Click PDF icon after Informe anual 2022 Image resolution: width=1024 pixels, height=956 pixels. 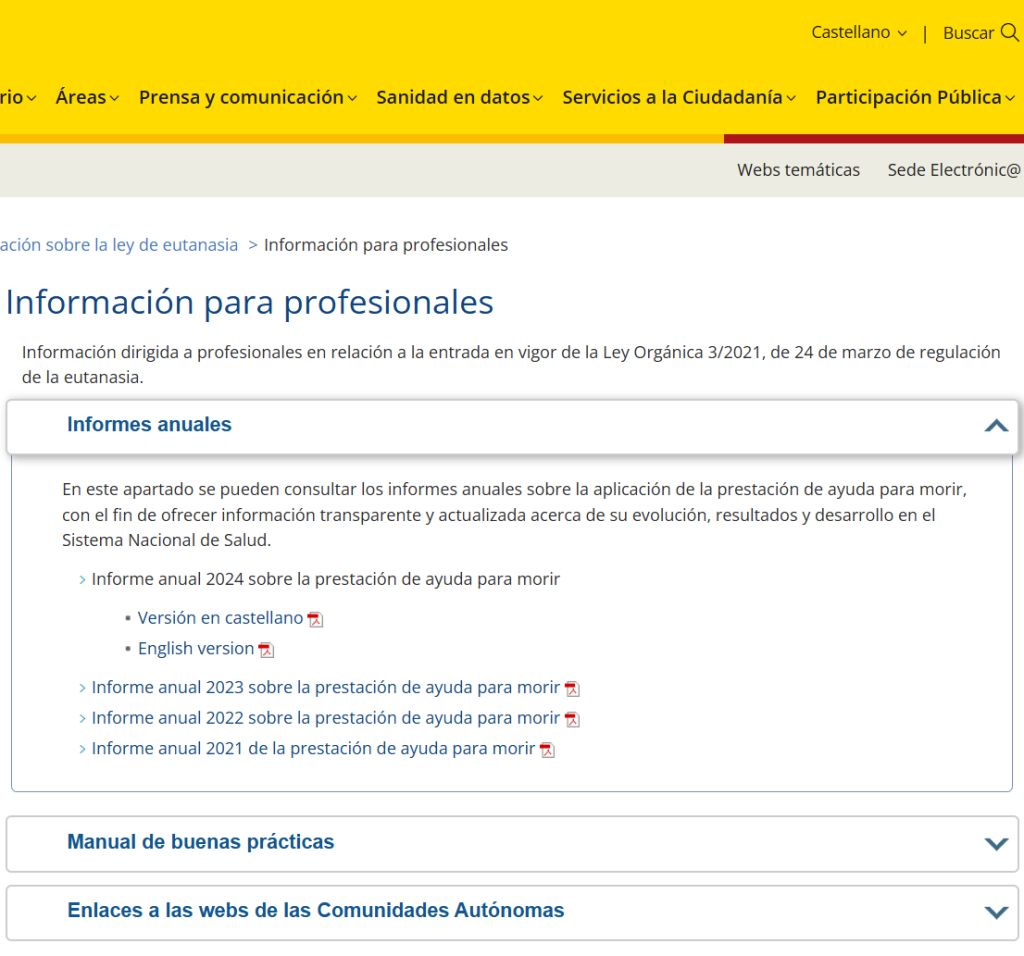coord(572,719)
